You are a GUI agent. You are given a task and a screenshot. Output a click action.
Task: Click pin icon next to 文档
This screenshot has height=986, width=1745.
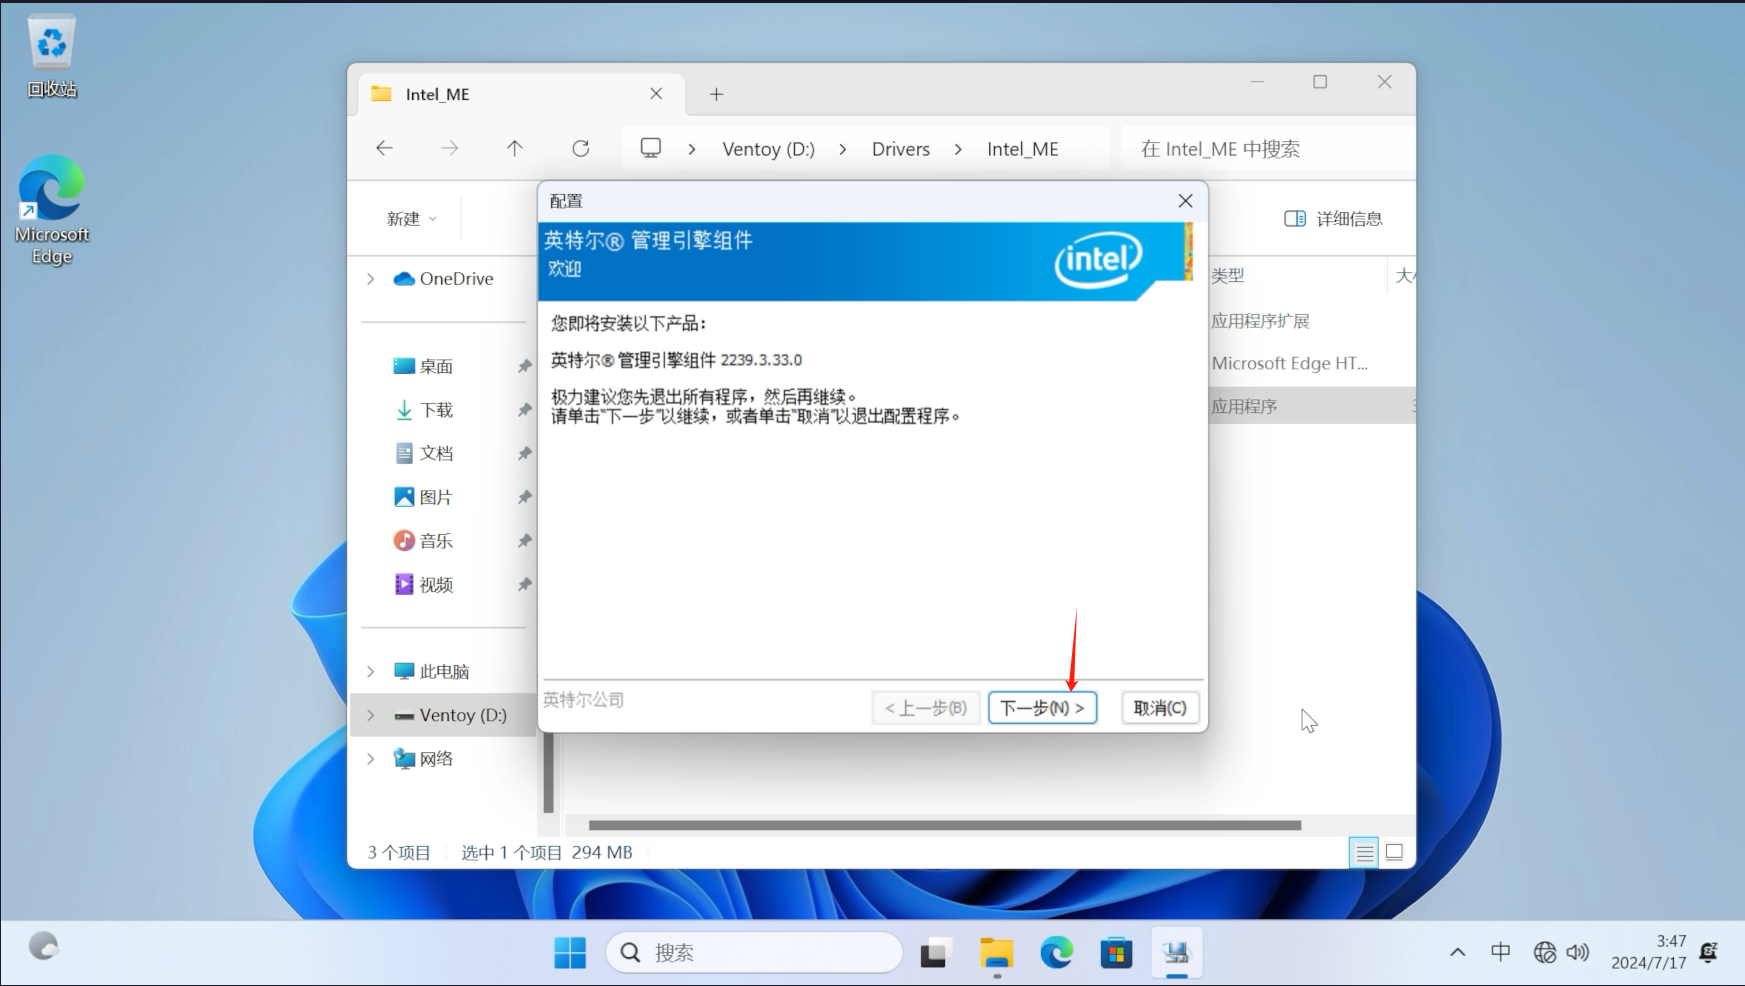click(524, 454)
